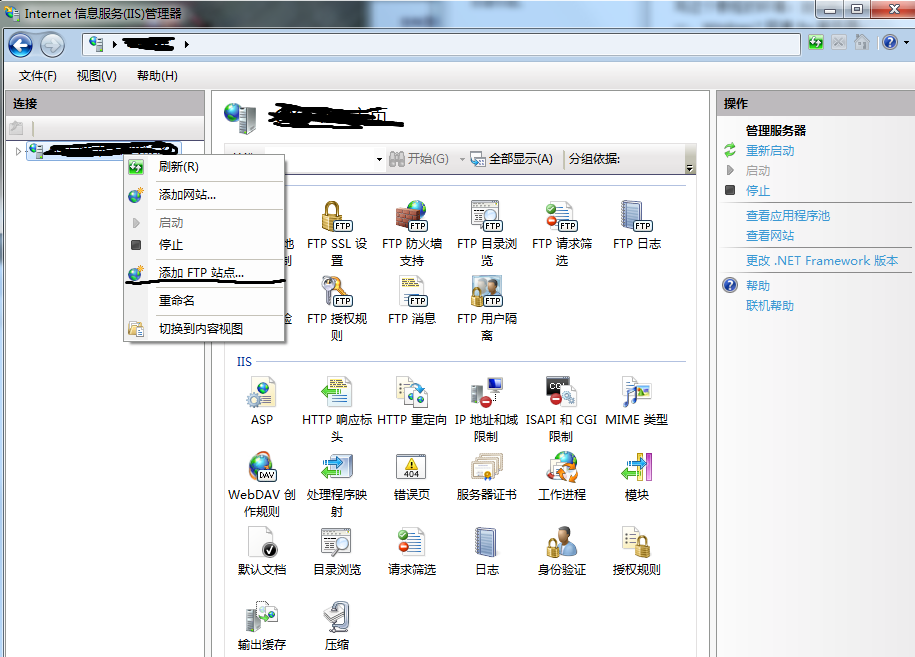Open 查看应用程序池 link
Viewport: 915px width, 657px height.
coord(787,216)
